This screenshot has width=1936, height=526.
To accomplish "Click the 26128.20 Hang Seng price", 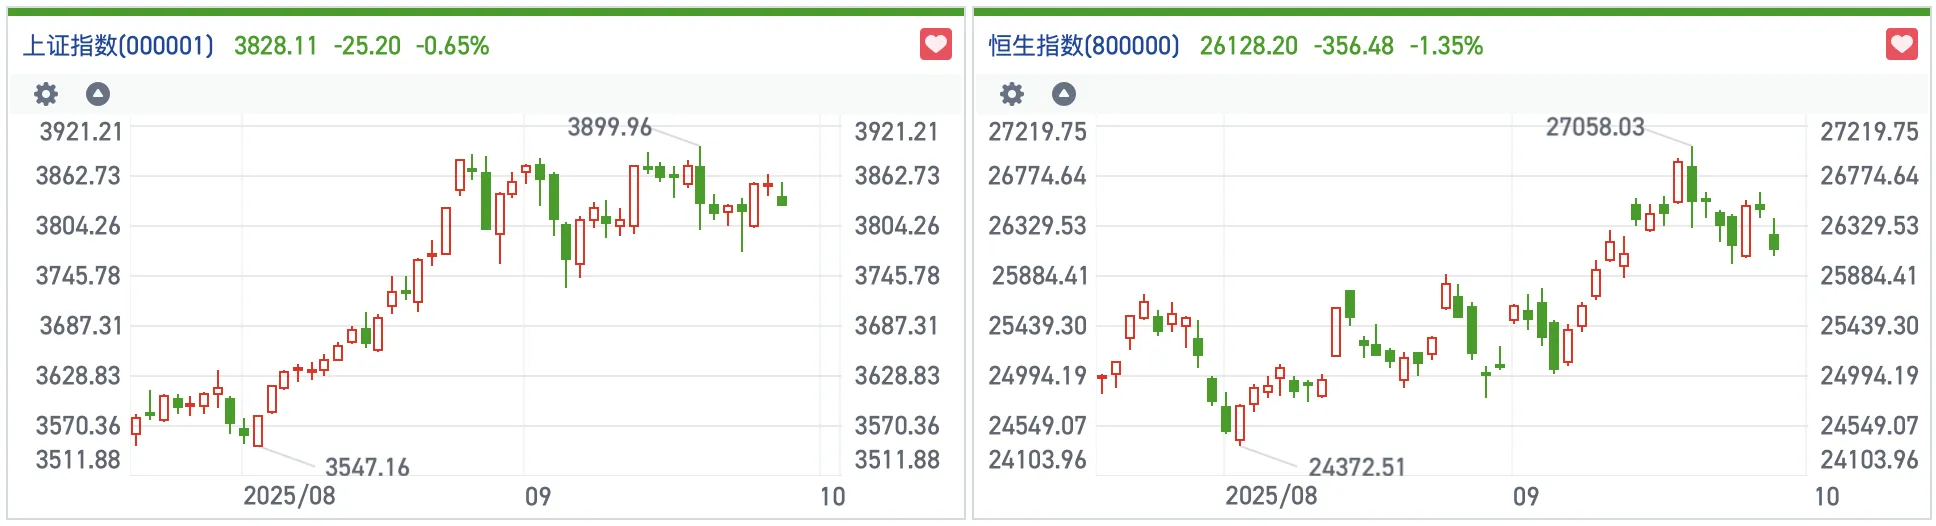I will click(x=1249, y=46).
